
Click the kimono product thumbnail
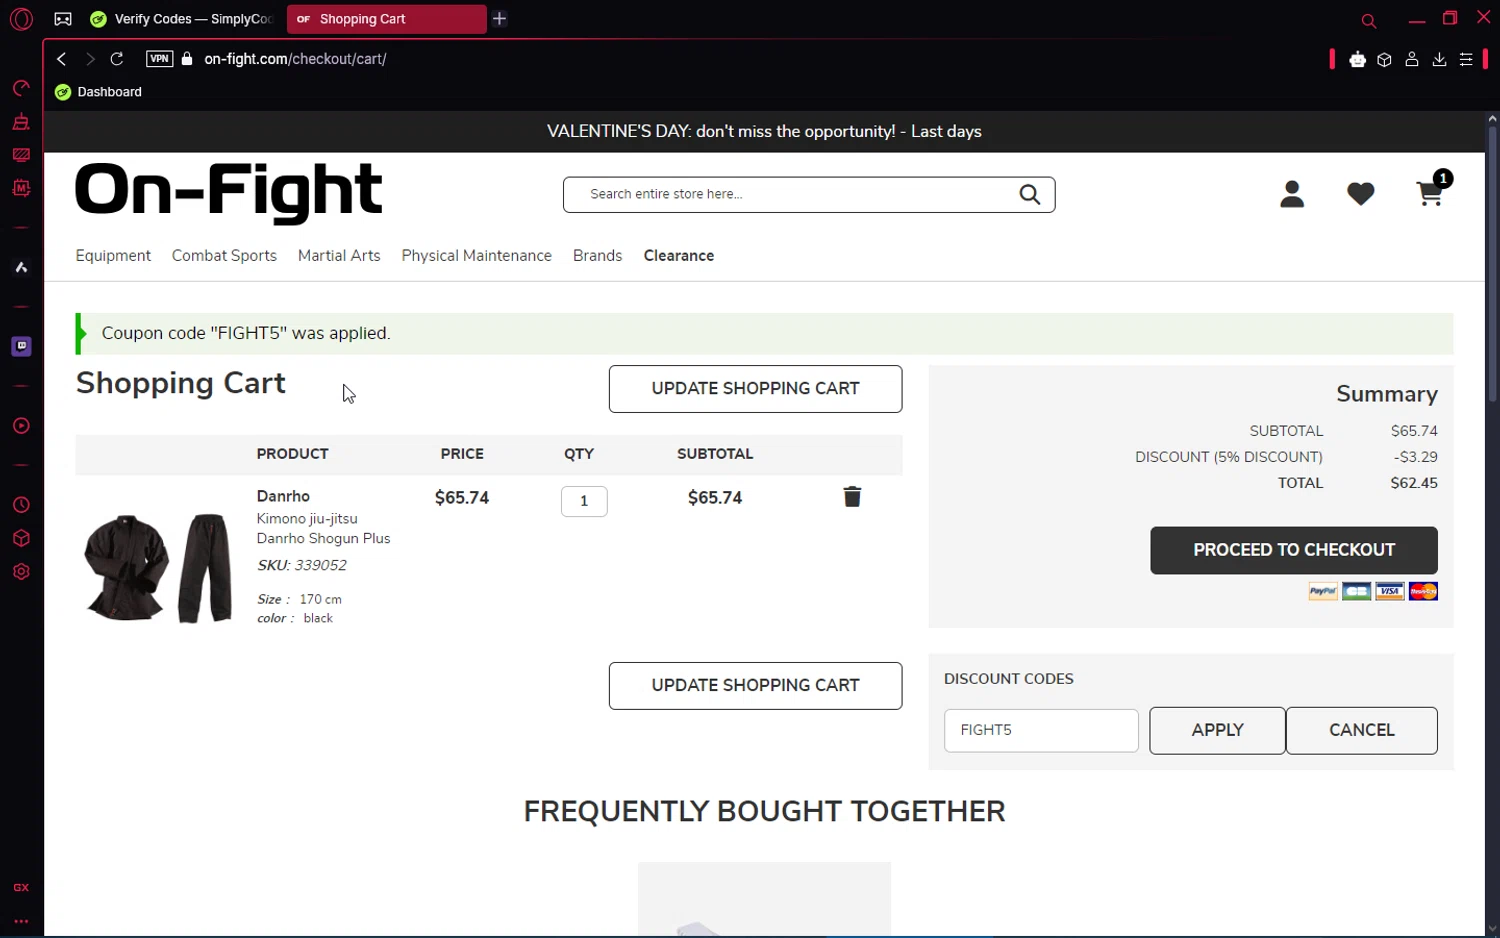pyautogui.click(x=159, y=568)
